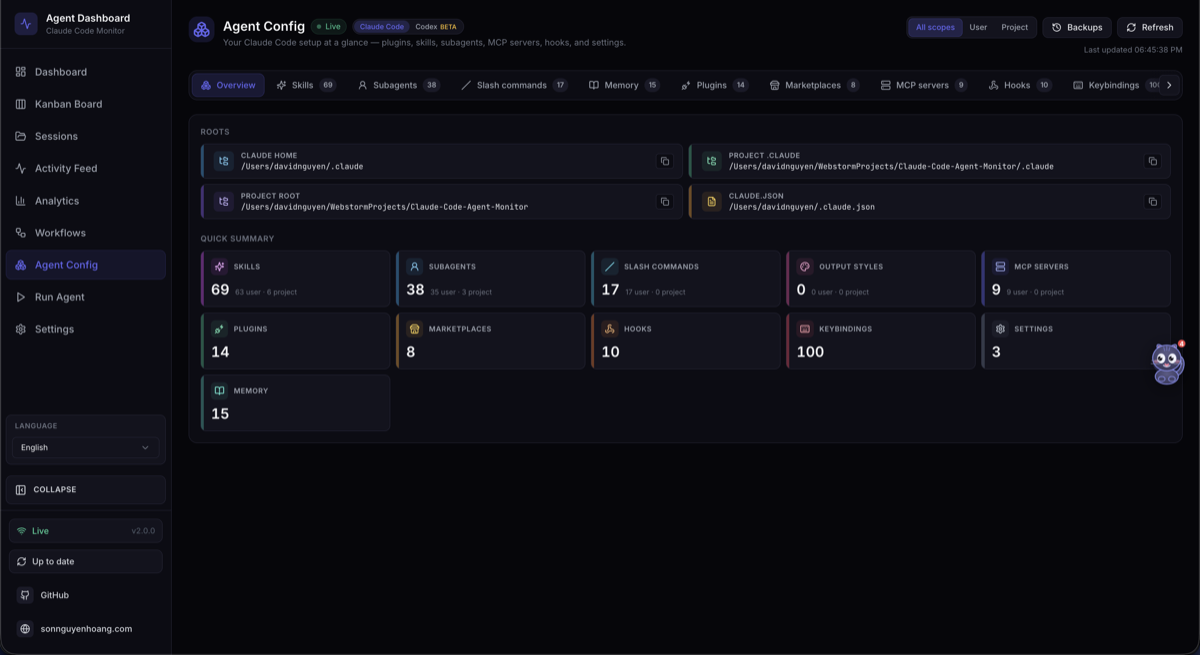Image resolution: width=1200 pixels, height=655 pixels.
Task: Click the Claude Home folder tree icon
Action: (223, 161)
